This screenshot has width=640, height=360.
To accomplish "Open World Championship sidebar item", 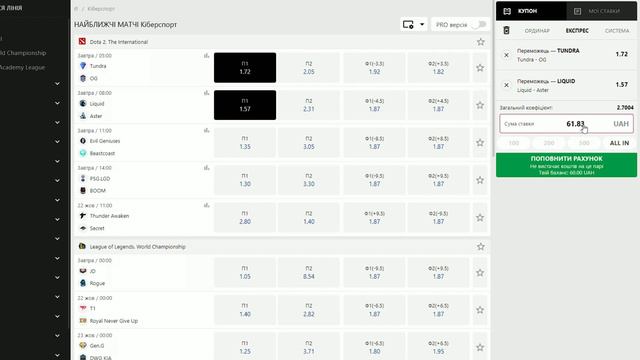I will [23, 53].
